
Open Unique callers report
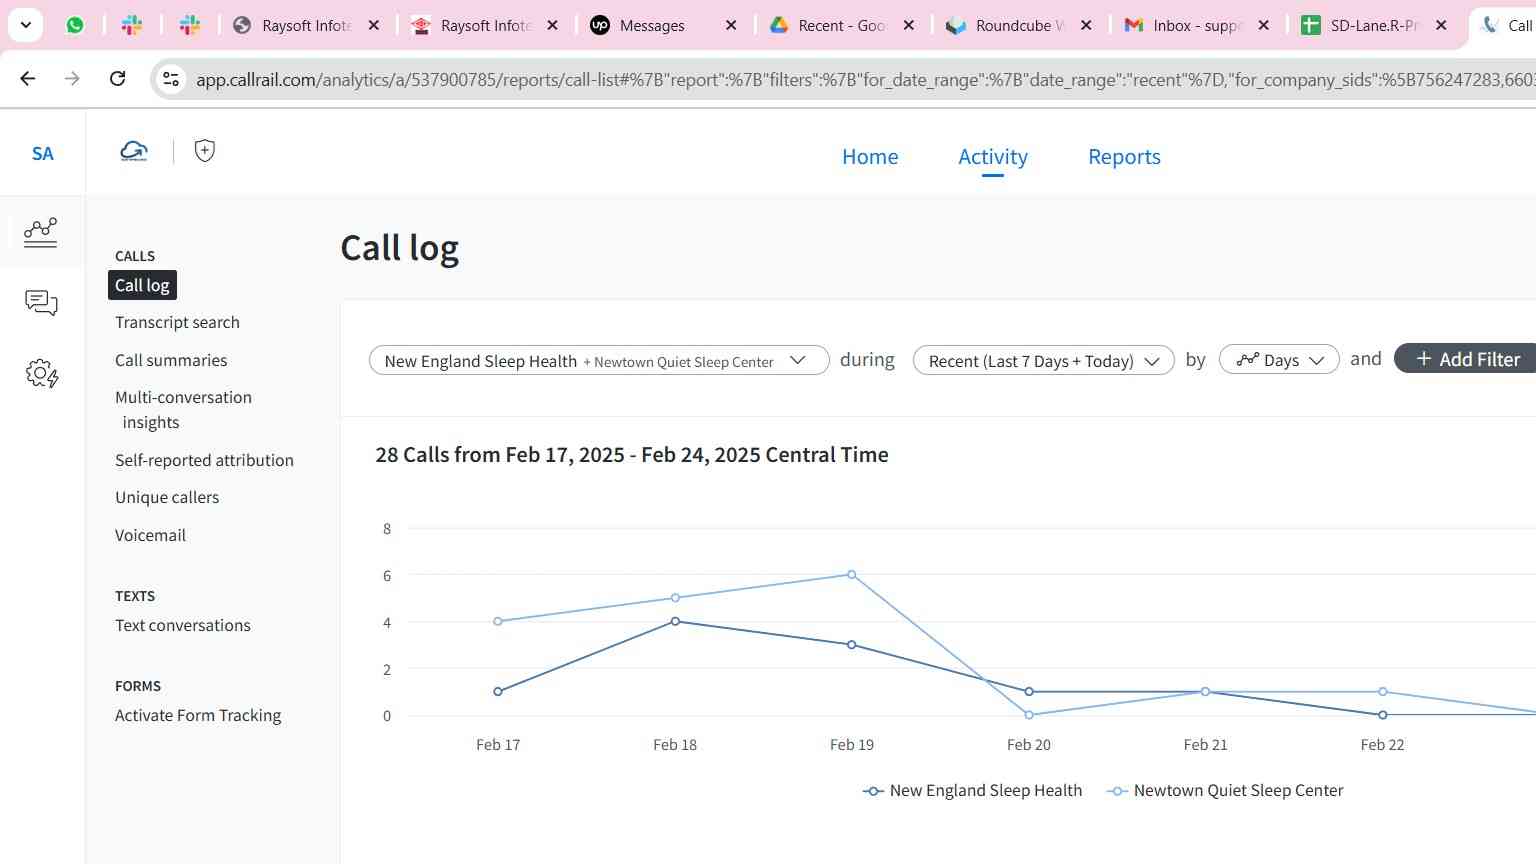click(167, 497)
